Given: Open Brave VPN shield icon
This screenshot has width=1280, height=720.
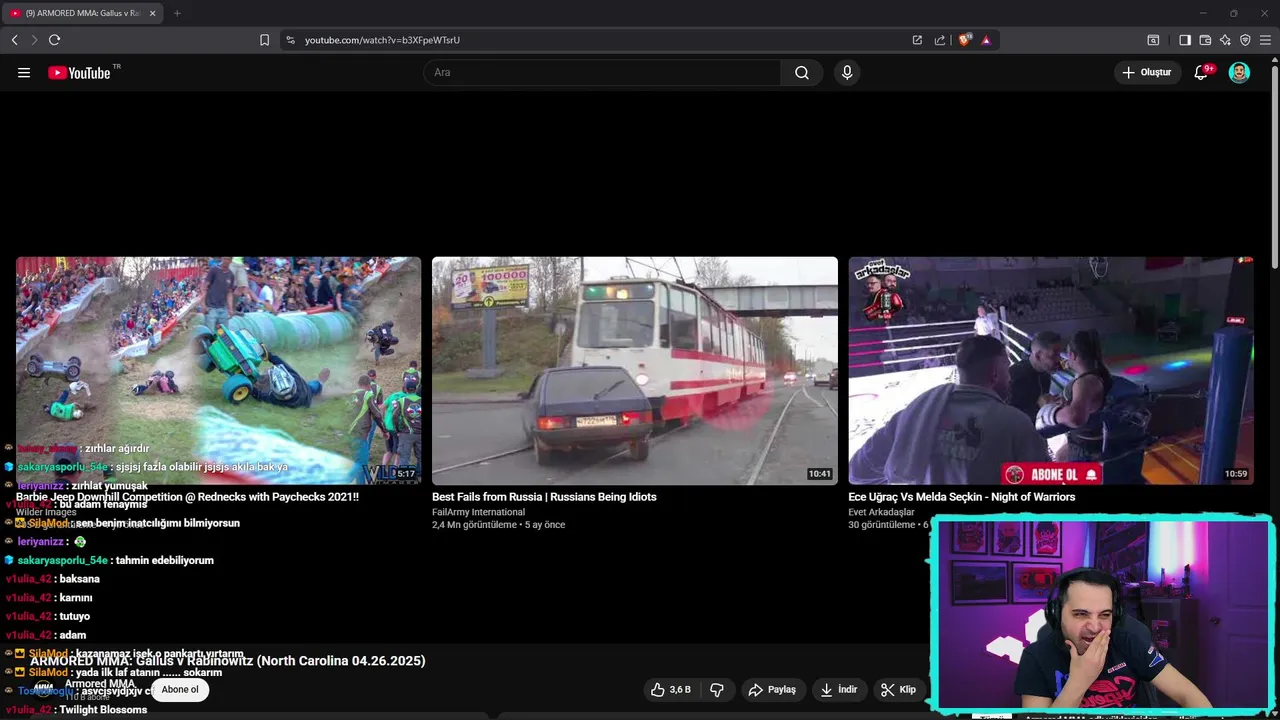Looking at the screenshot, I should click(1245, 40).
